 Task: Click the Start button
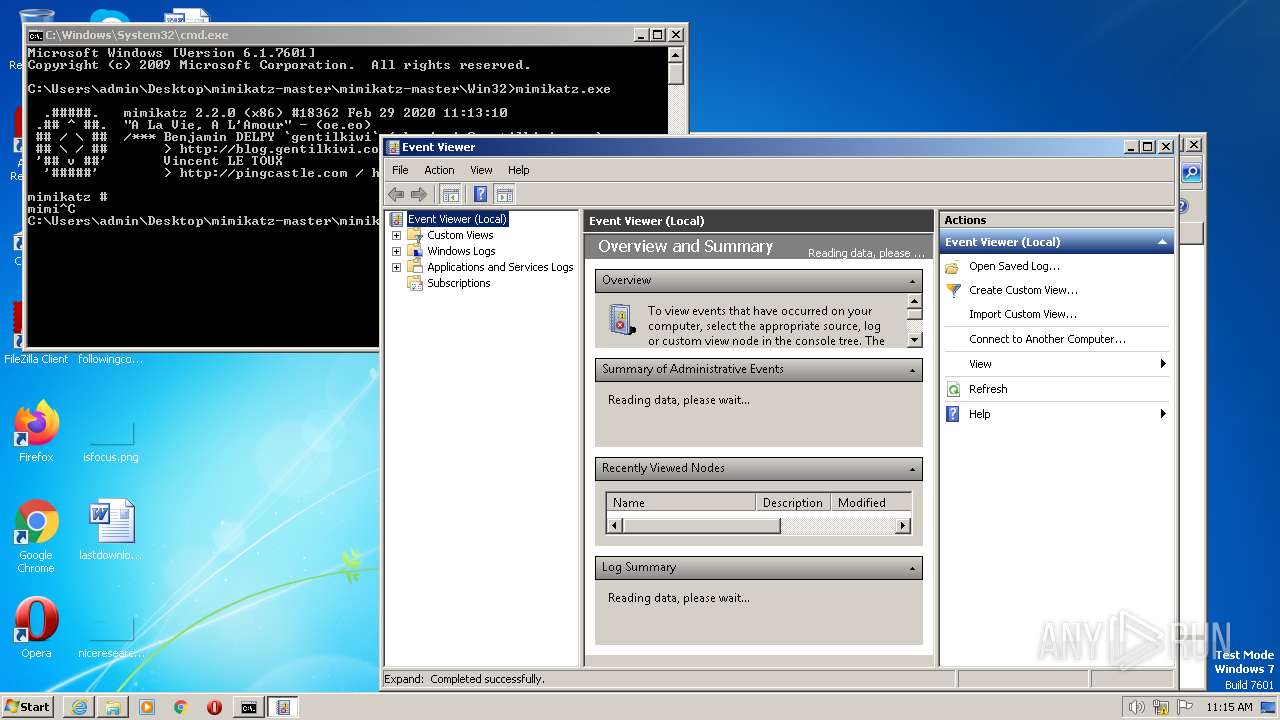[27, 706]
